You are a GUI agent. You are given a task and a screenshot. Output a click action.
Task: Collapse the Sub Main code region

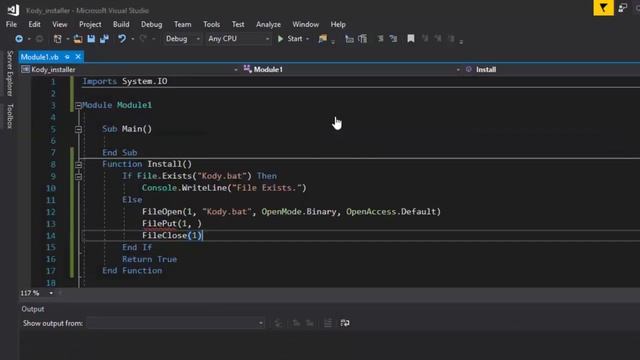coord(78,129)
